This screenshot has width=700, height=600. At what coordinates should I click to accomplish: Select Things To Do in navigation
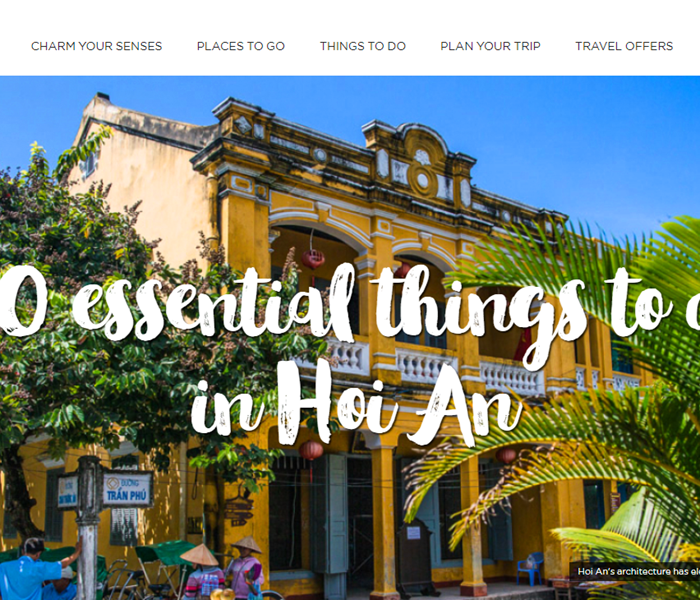tap(362, 46)
